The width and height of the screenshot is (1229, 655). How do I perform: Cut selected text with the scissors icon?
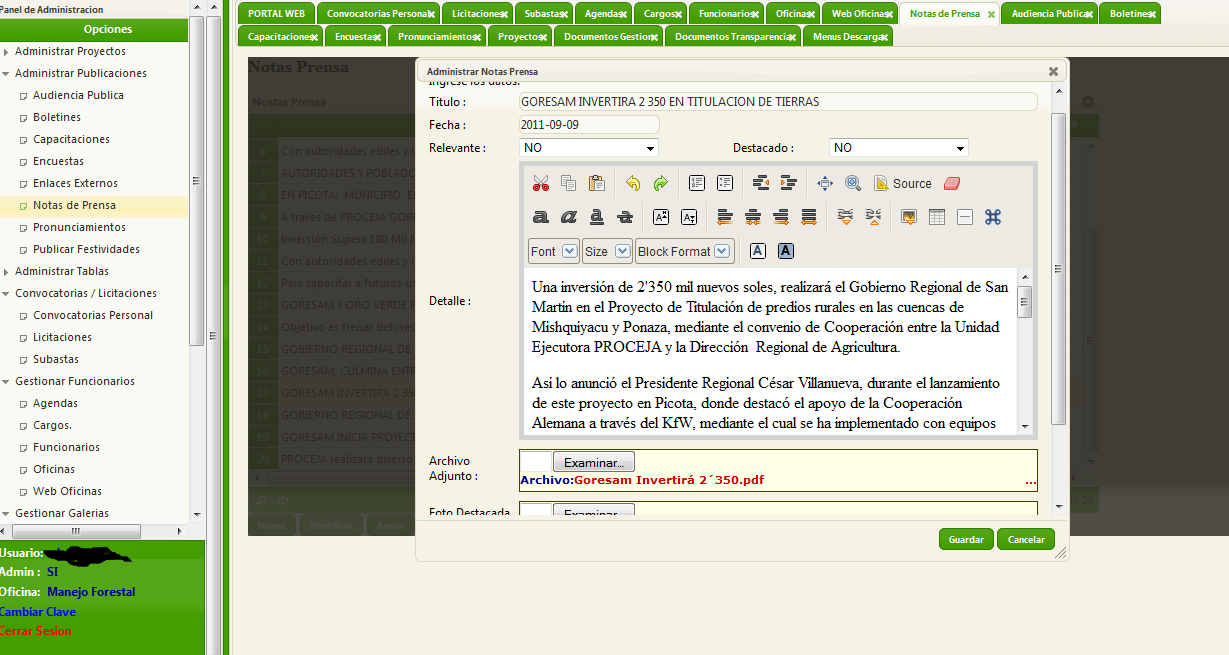541,183
